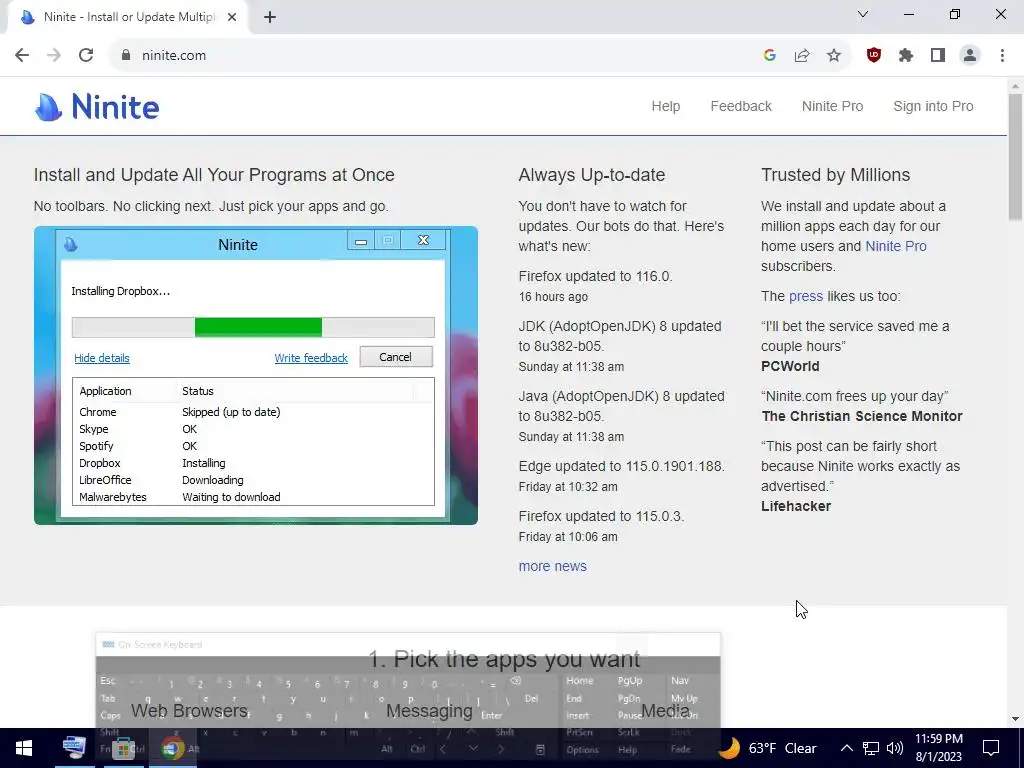Image resolution: width=1024 pixels, height=768 pixels.
Task: Select the Ninite browser tab
Action: [x=129, y=18]
